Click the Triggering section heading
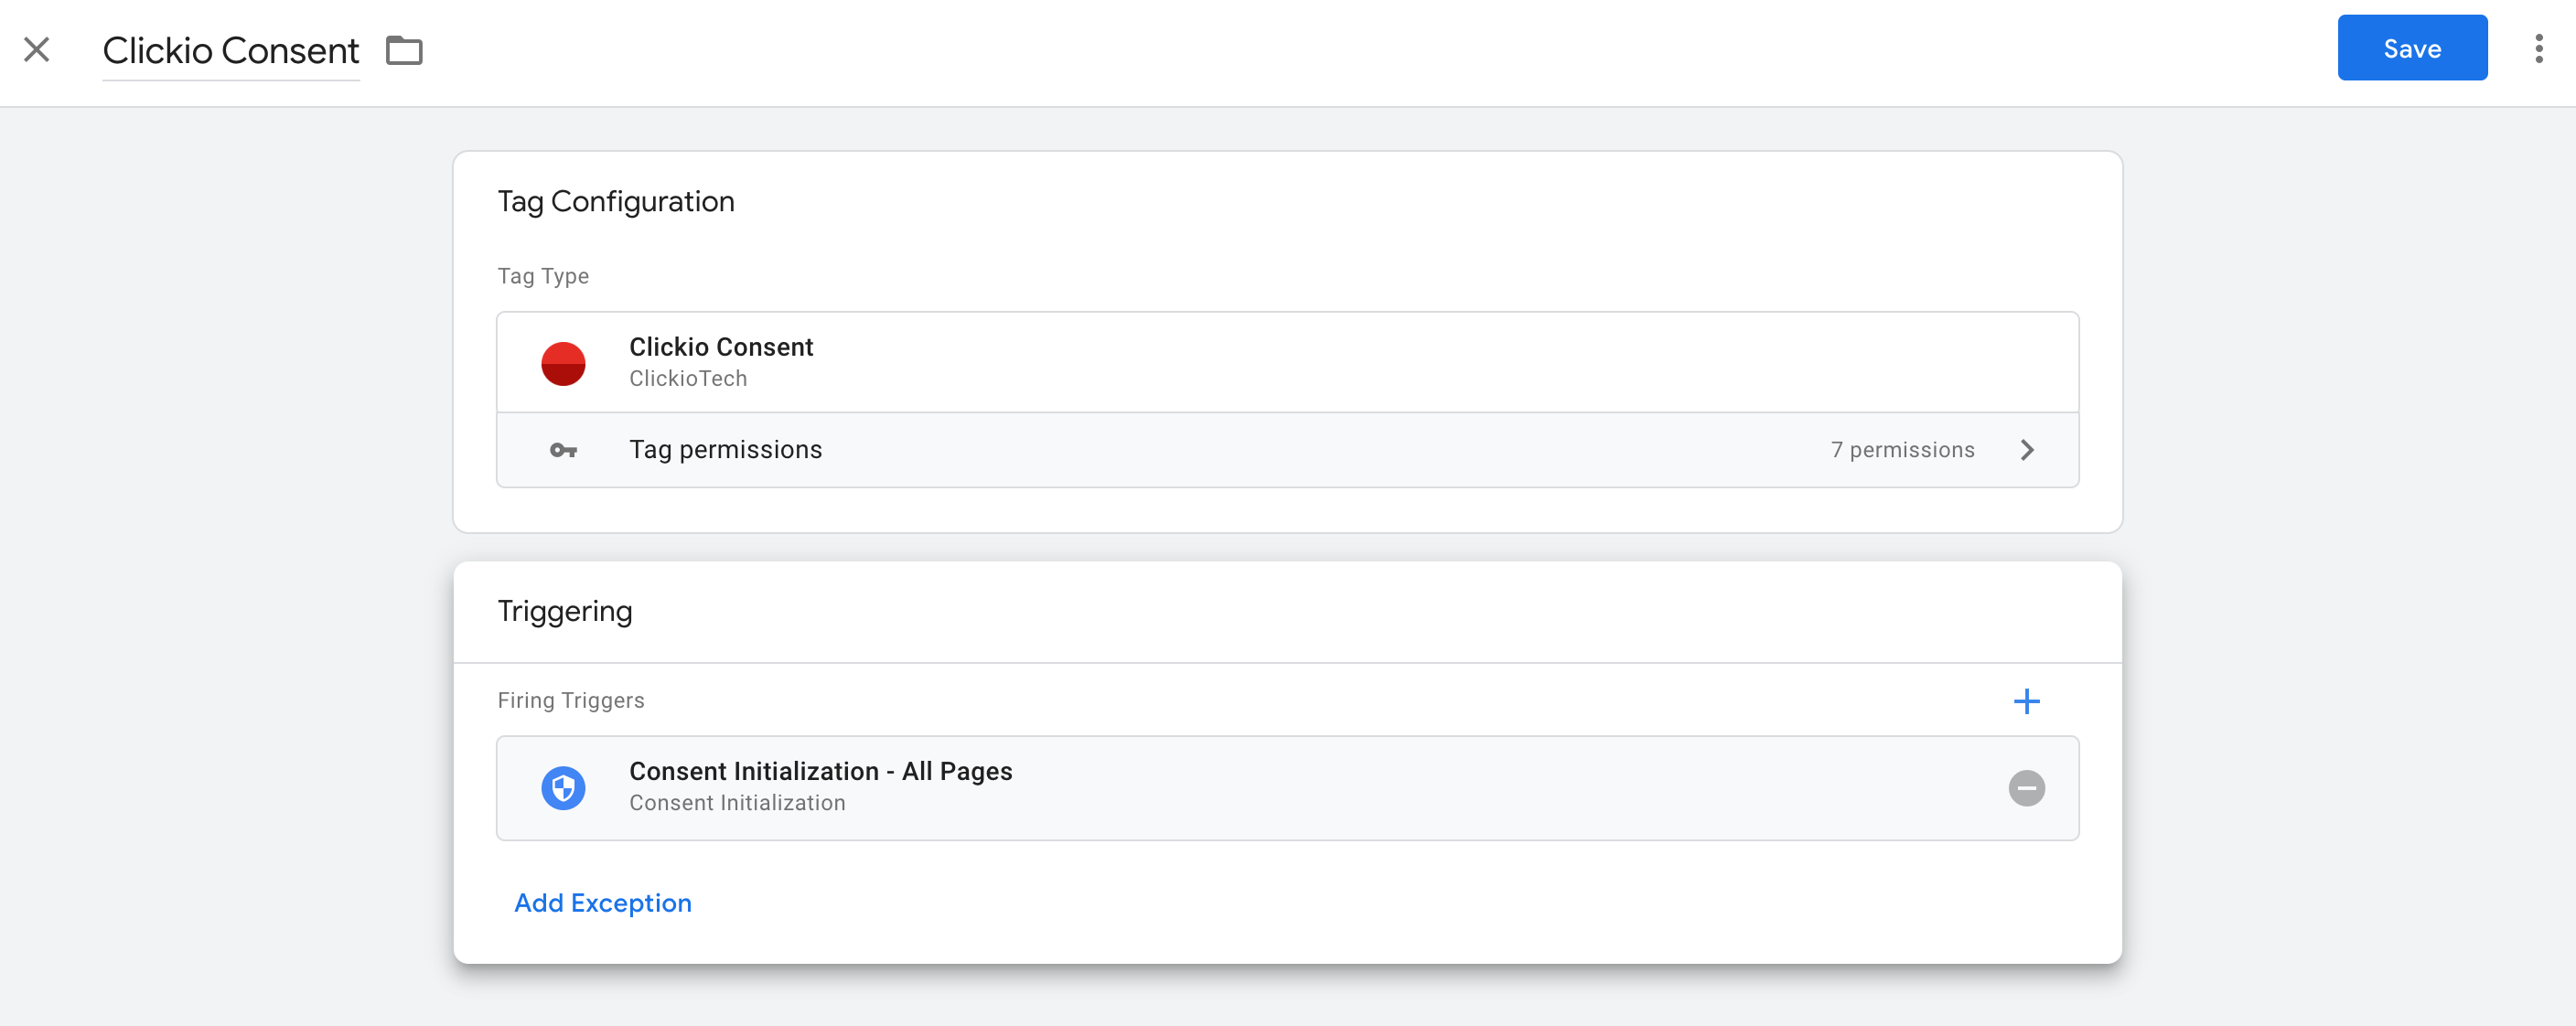 click(x=564, y=611)
